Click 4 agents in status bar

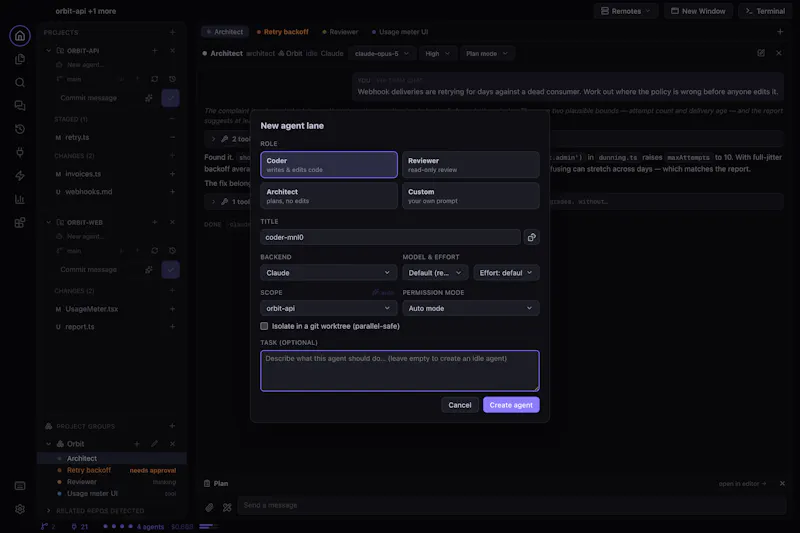pos(150,527)
